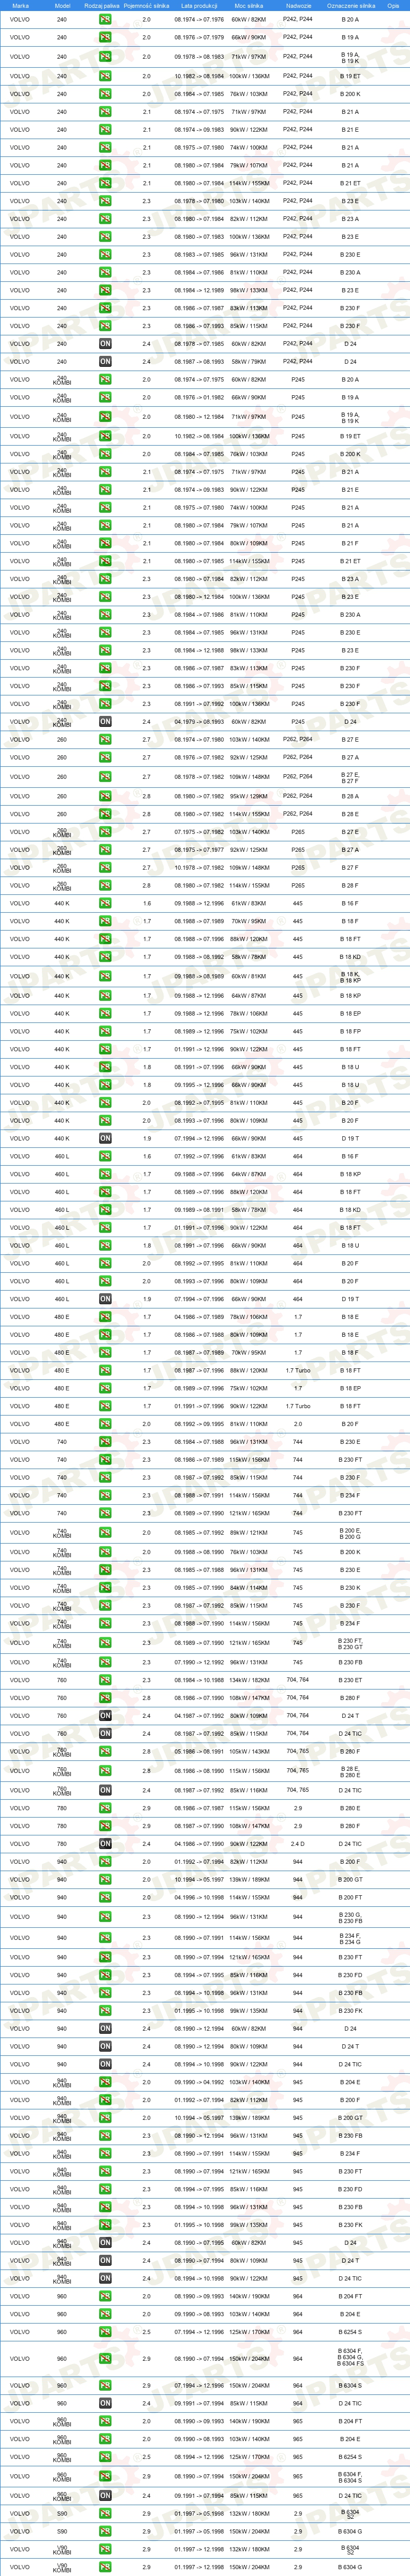Click the petrol icon in the 440 K B 18 K, B 18 KP row
This screenshot has height=2576, width=410.
pos(105,976)
